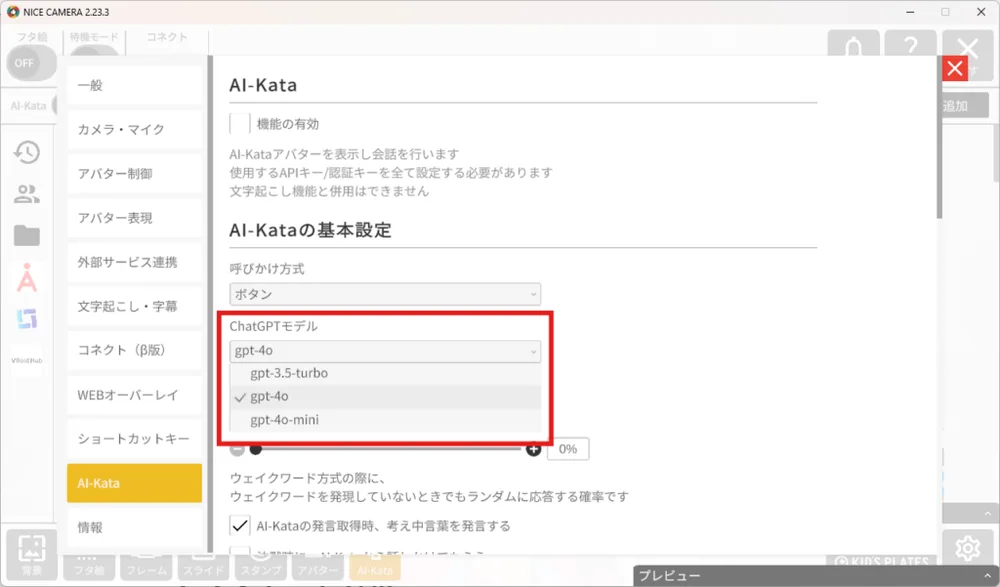Open the 情報 settings category
1000x587 pixels.
coord(135,527)
